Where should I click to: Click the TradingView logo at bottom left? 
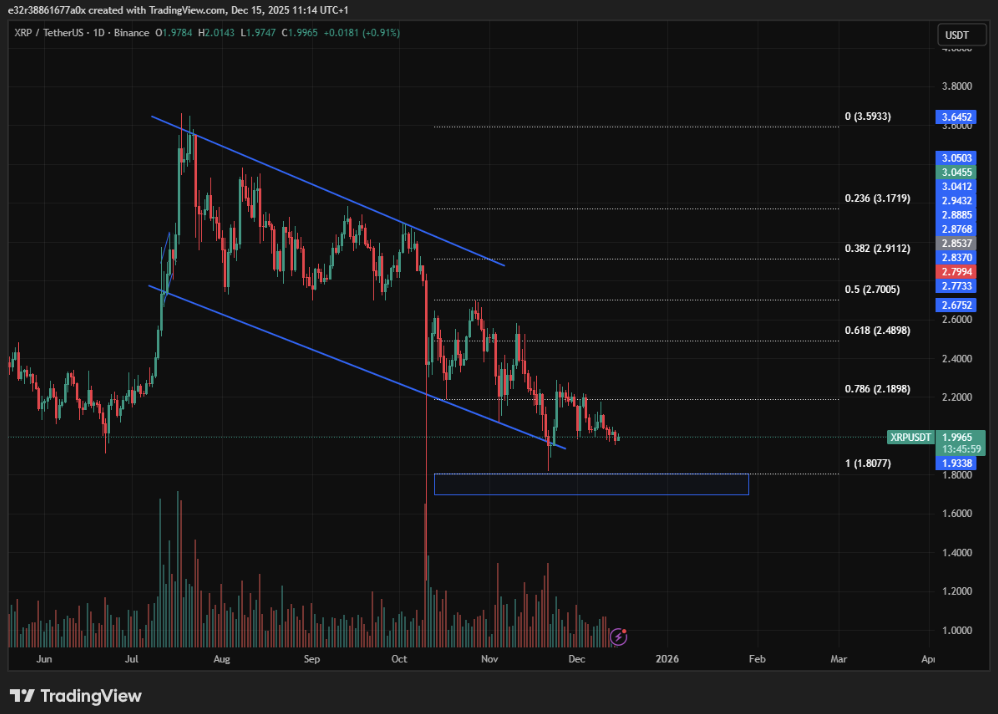(x=75, y=695)
